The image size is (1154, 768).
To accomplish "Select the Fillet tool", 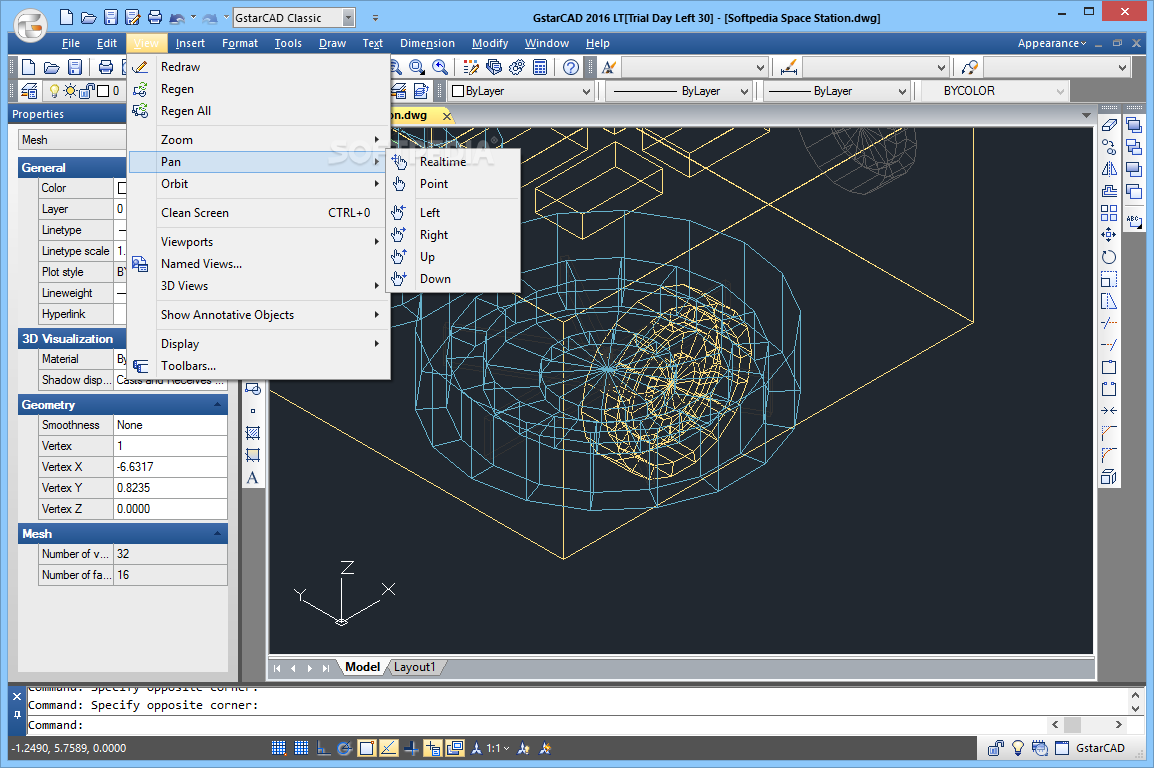I will pos(1109,455).
